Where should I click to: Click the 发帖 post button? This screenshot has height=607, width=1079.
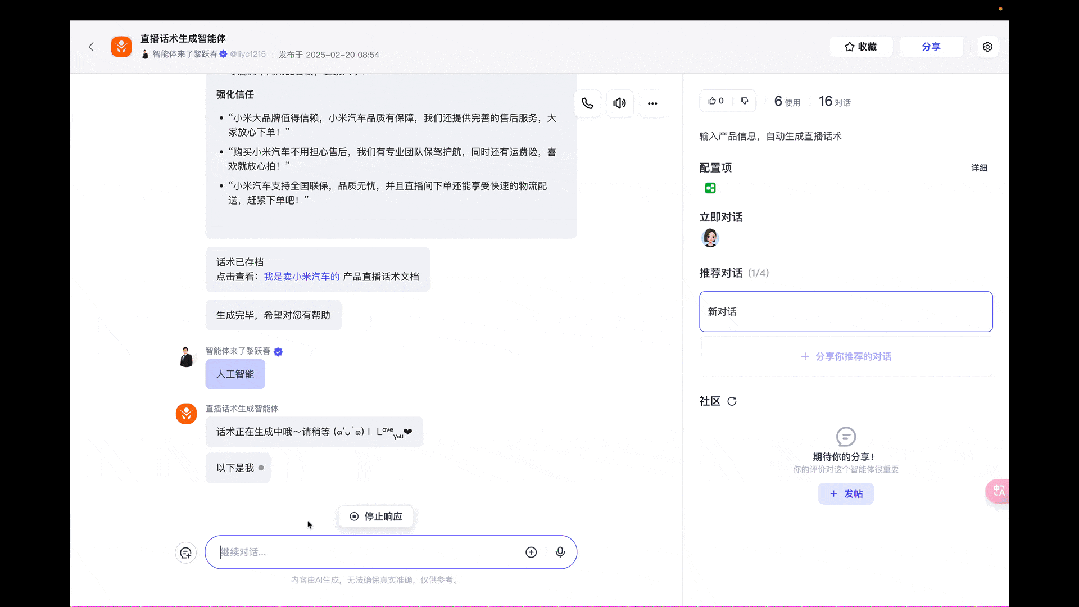[846, 493]
